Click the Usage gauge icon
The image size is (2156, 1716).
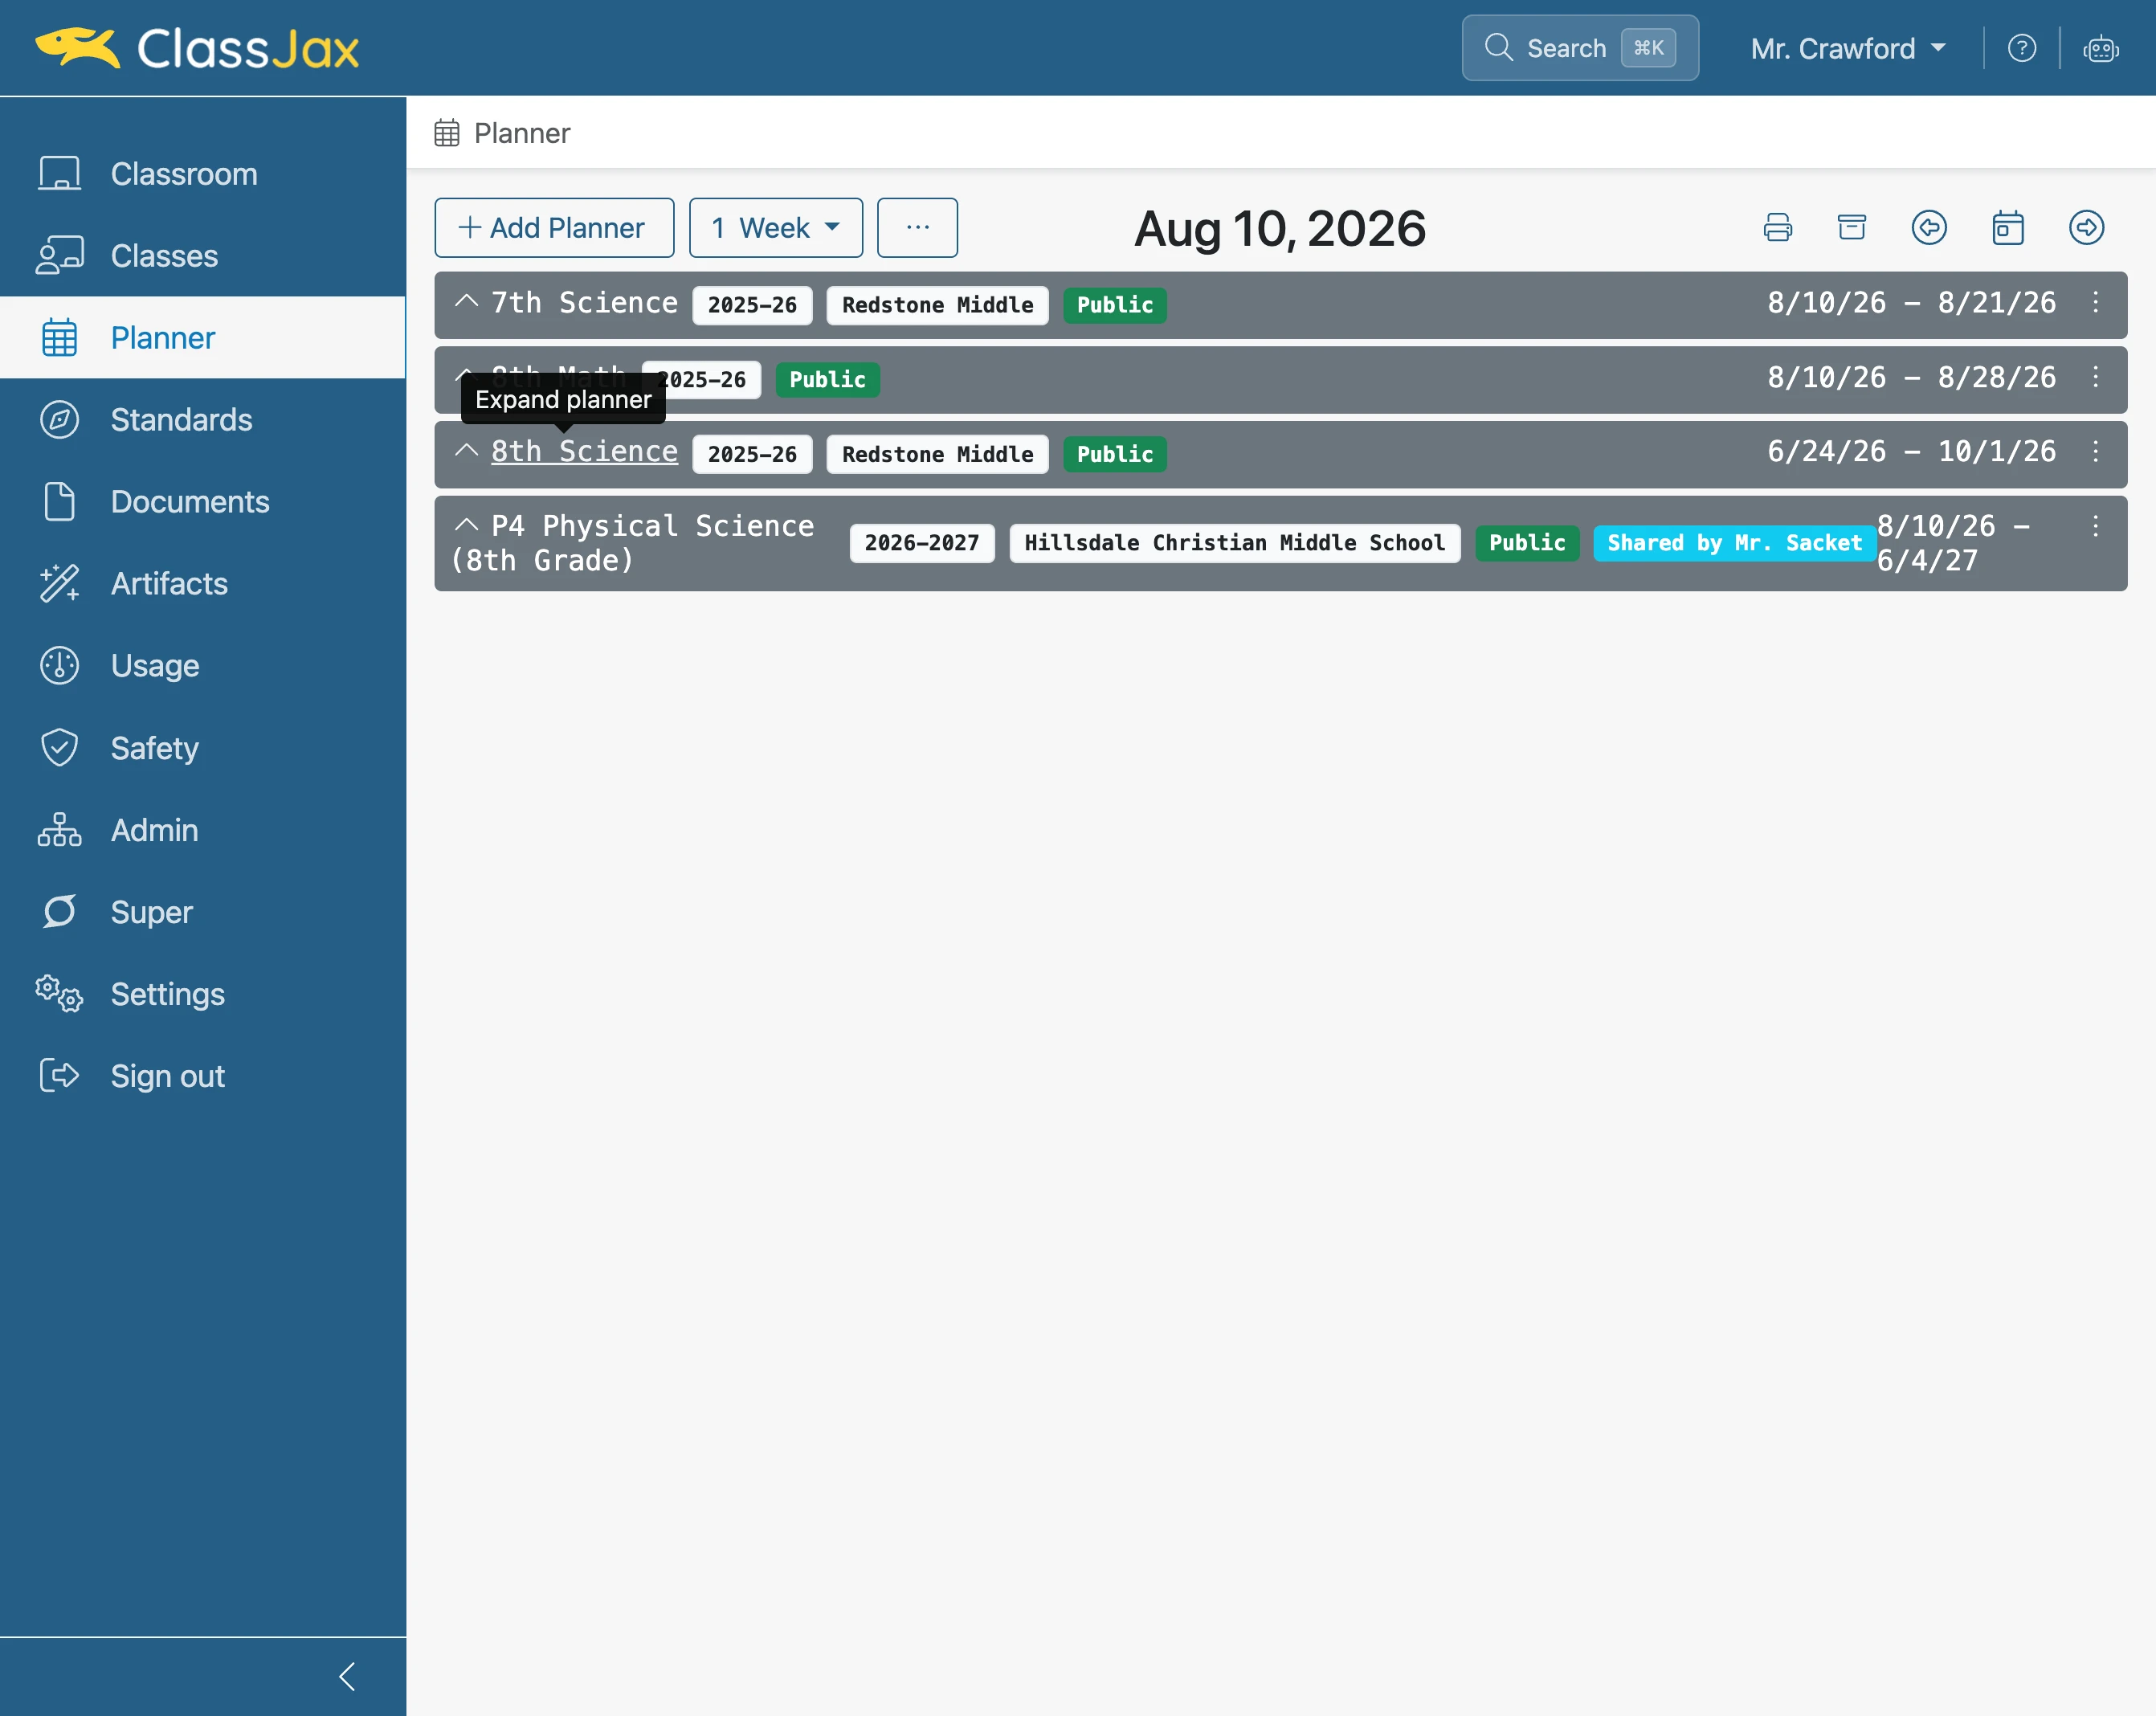click(59, 665)
